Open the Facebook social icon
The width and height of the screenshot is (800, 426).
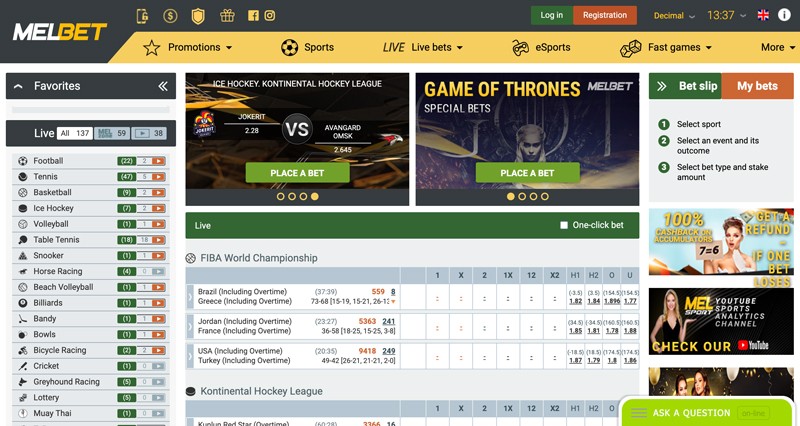point(253,15)
